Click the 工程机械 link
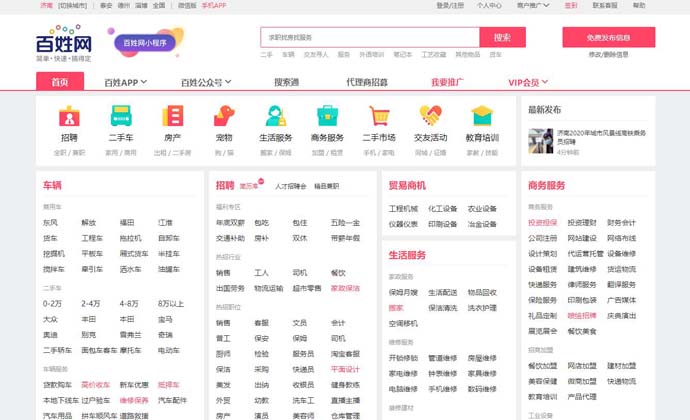Viewport: 690px width, 420px height. (403, 209)
